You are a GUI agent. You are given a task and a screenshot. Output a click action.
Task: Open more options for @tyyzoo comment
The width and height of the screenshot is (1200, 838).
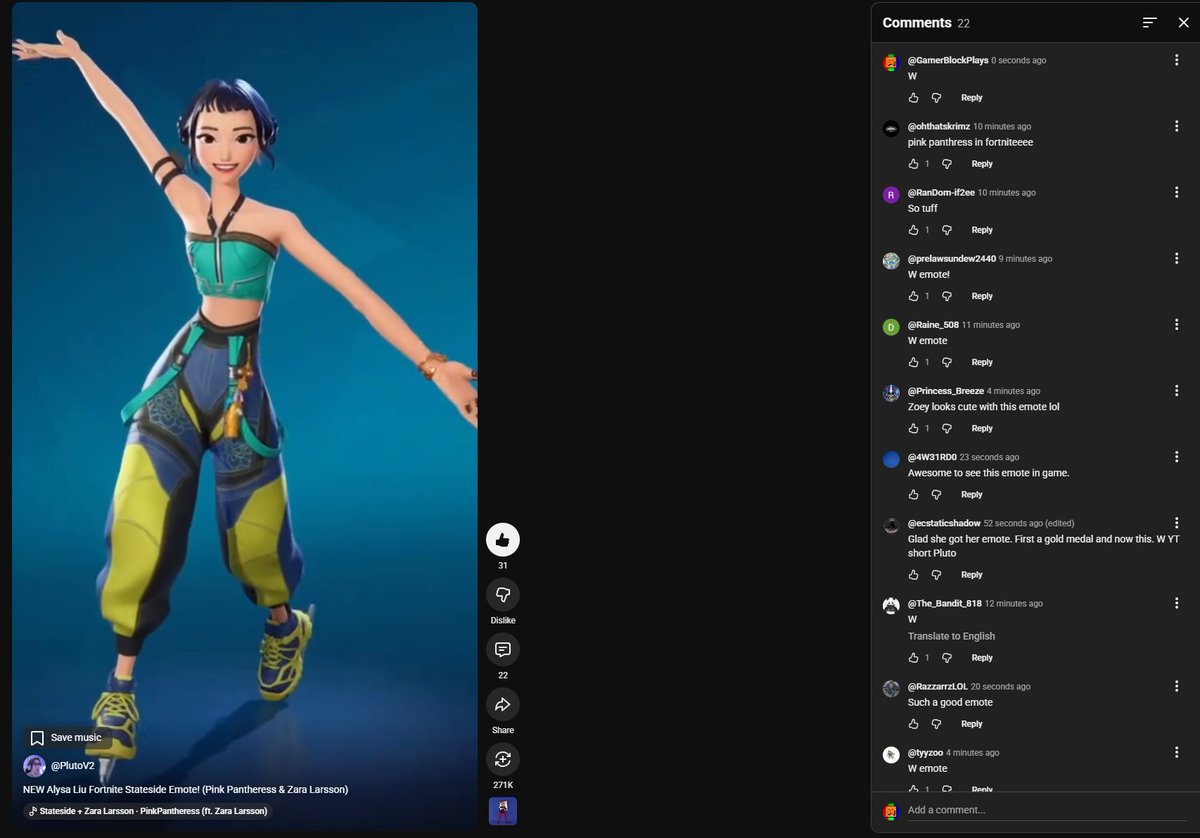[x=1177, y=752]
